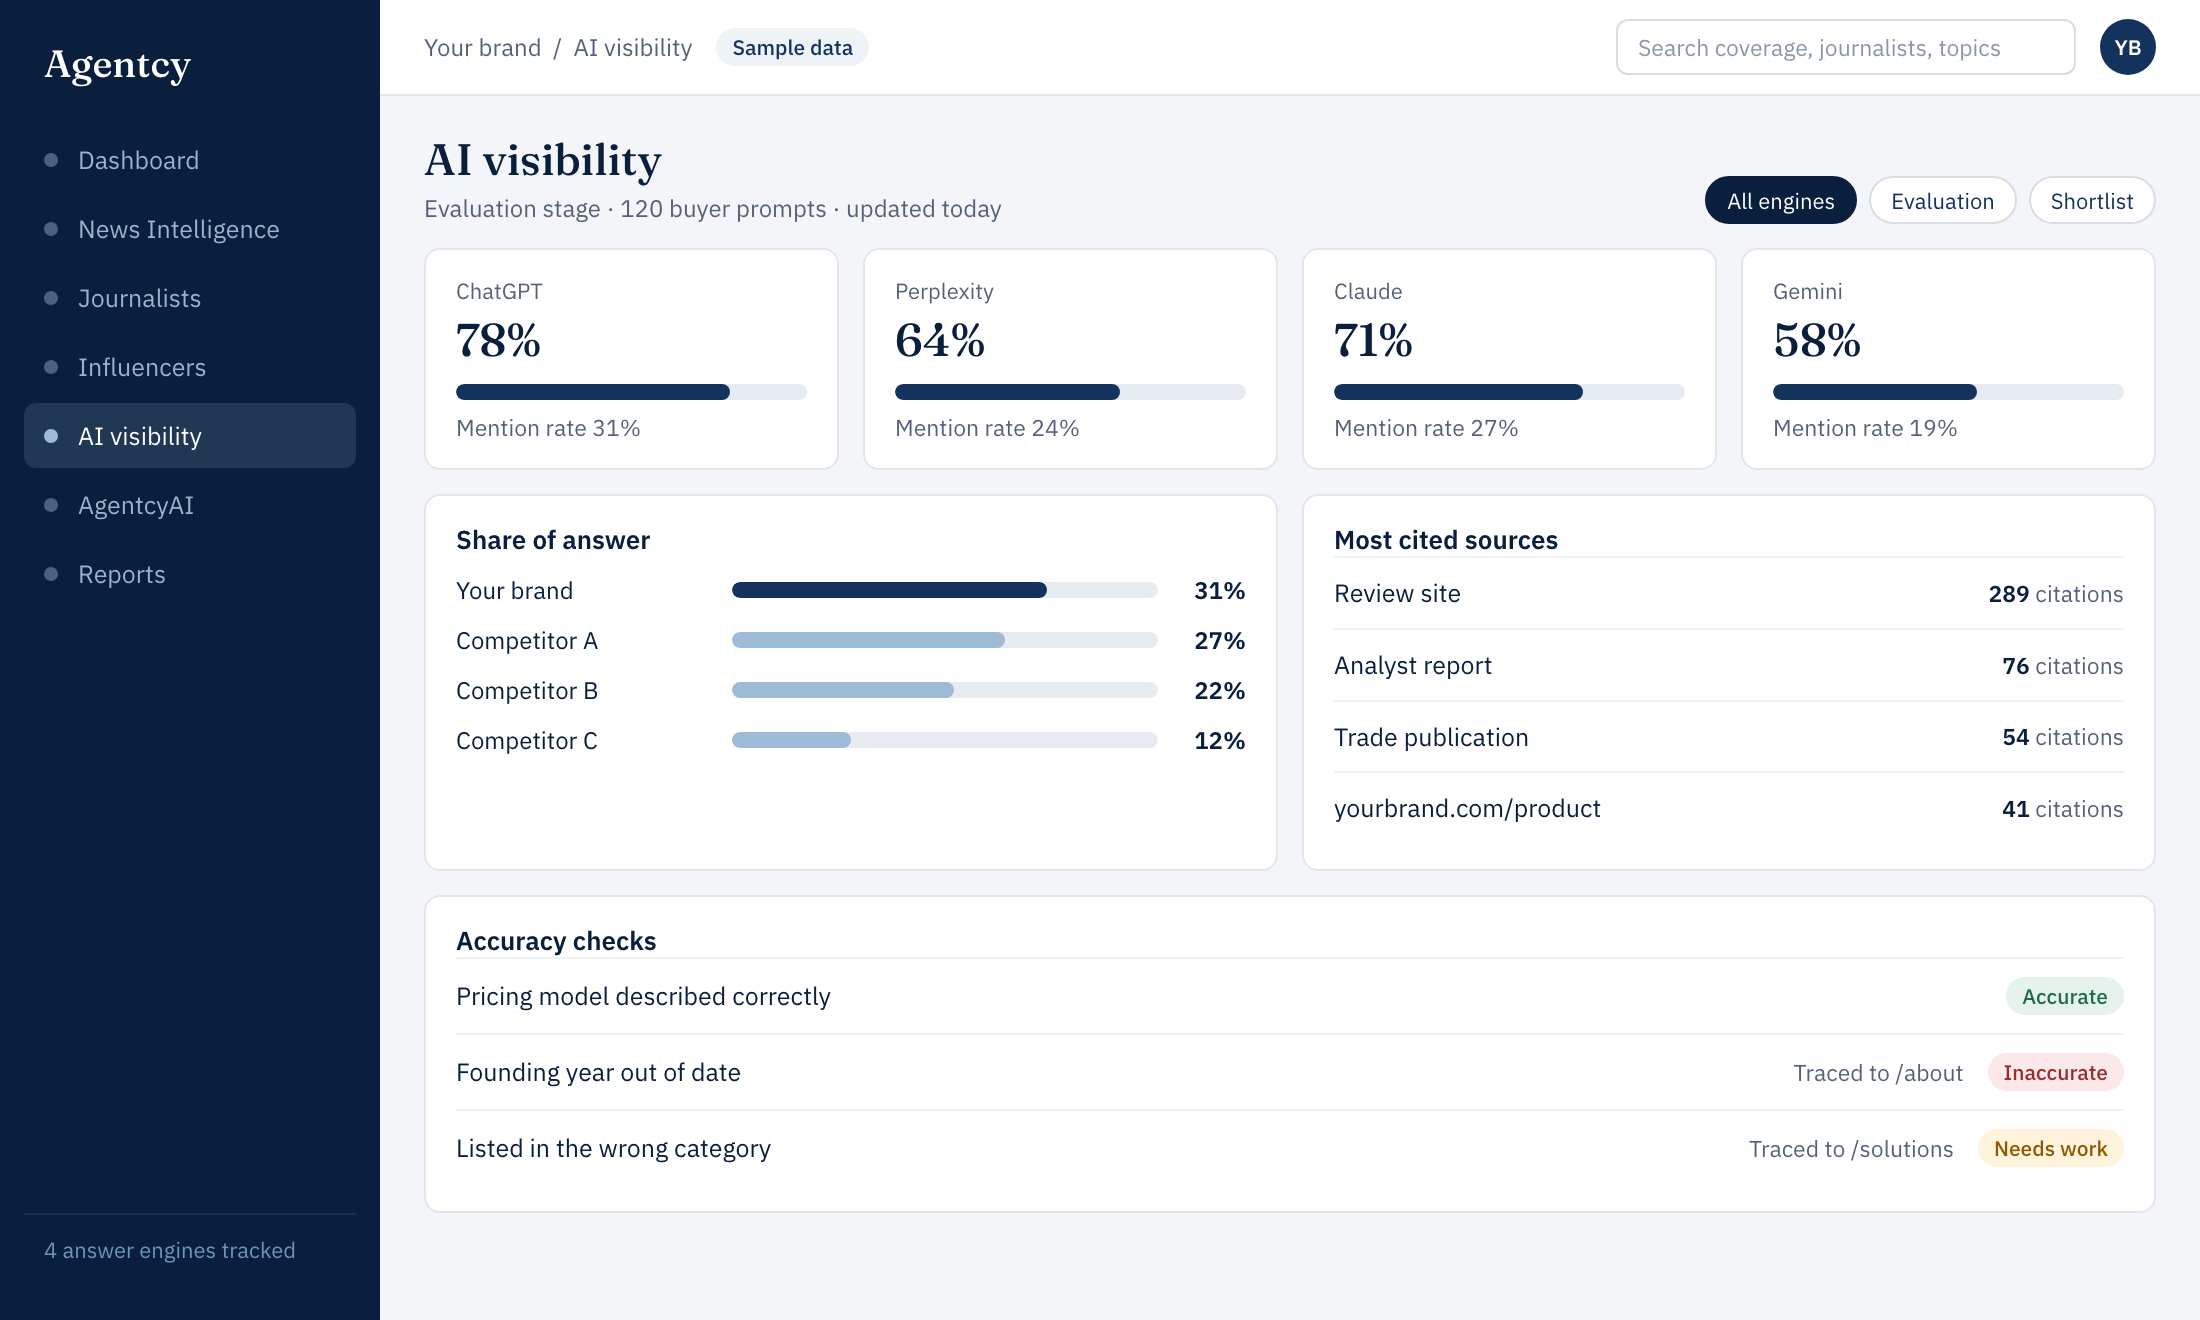This screenshot has height=1320, width=2200.
Task: Click the Agentcy logo
Action: point(117,65)
